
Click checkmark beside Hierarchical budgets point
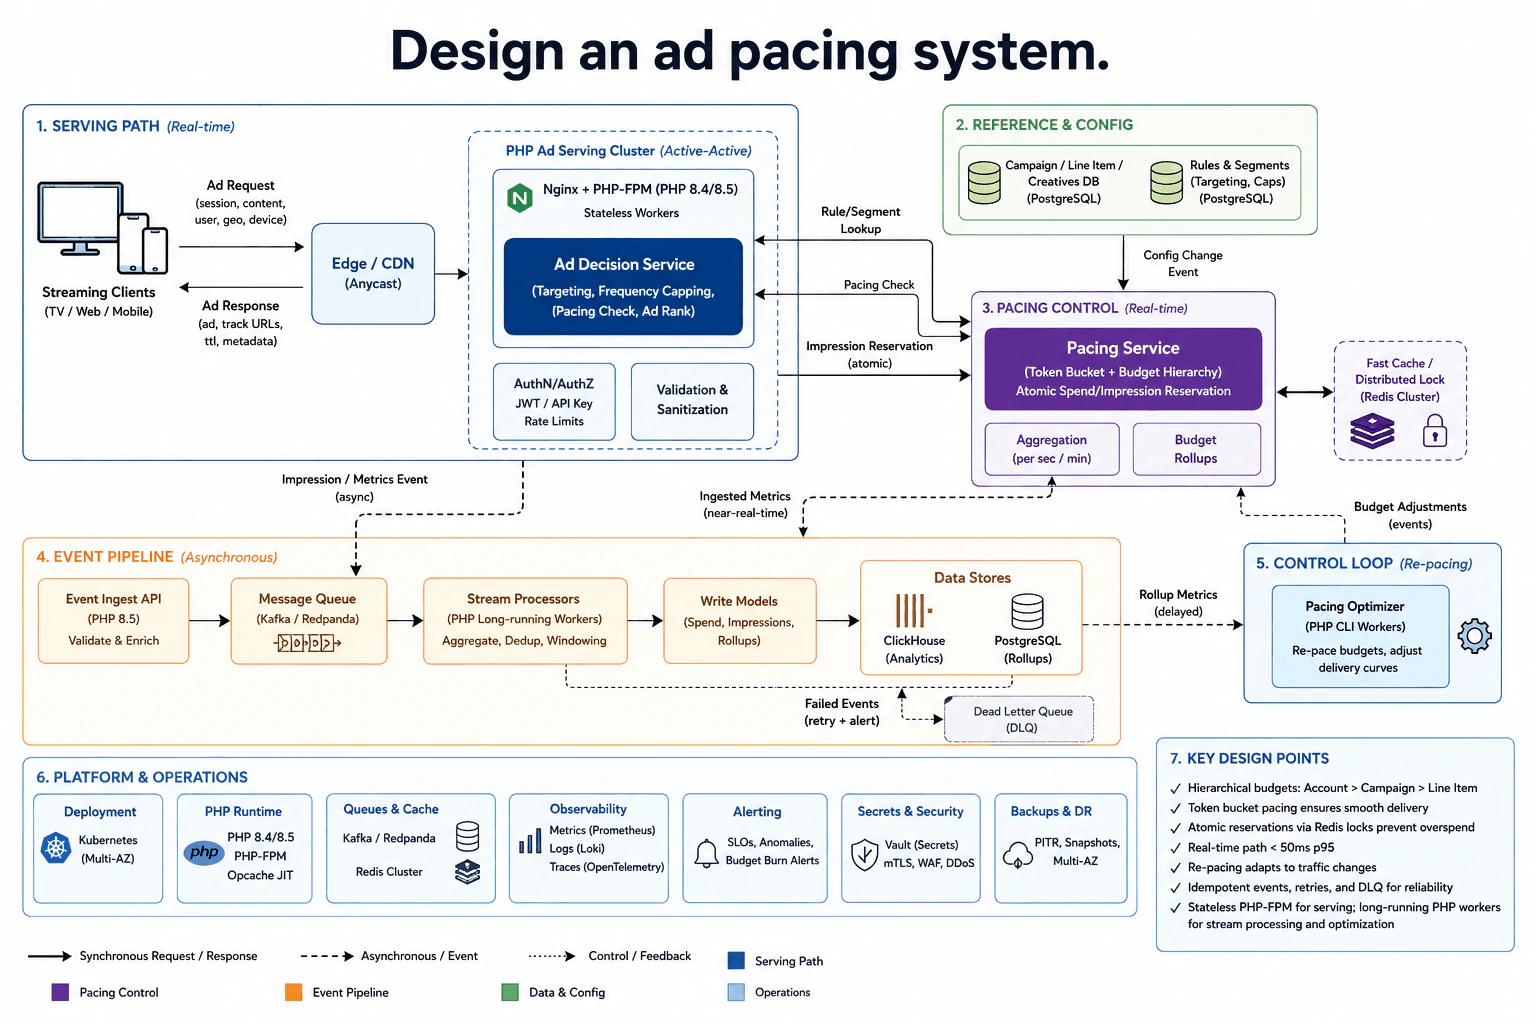1175,789
